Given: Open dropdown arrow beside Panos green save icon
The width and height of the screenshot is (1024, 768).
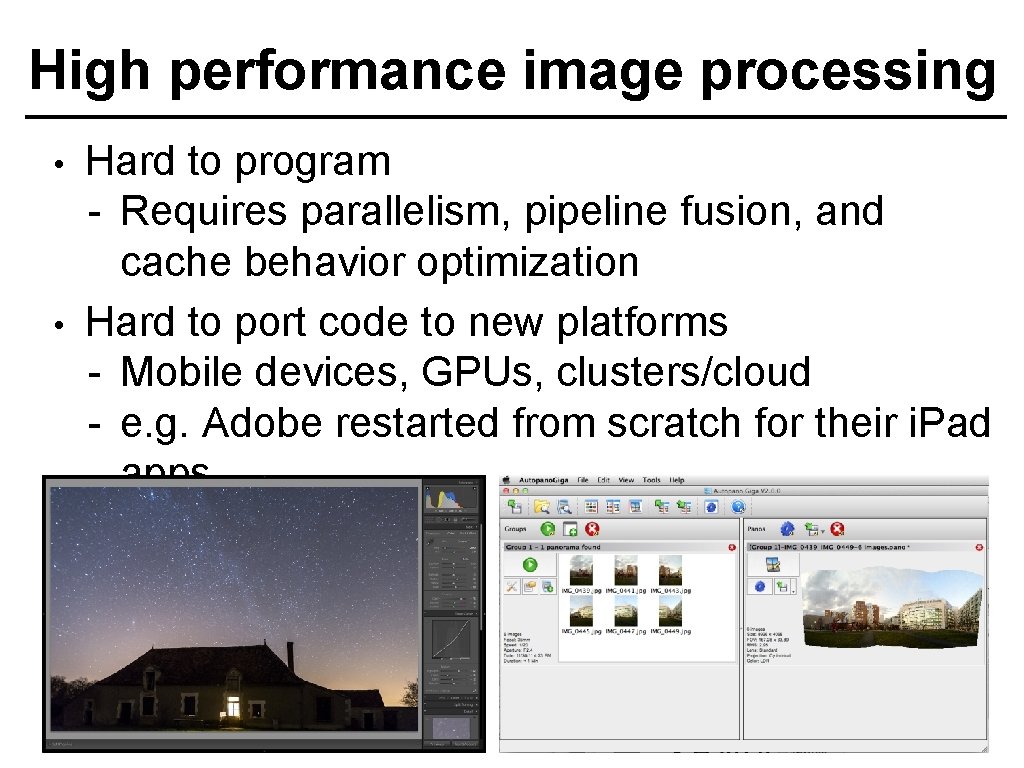Looking at the screenshot, I should point(823,532).
